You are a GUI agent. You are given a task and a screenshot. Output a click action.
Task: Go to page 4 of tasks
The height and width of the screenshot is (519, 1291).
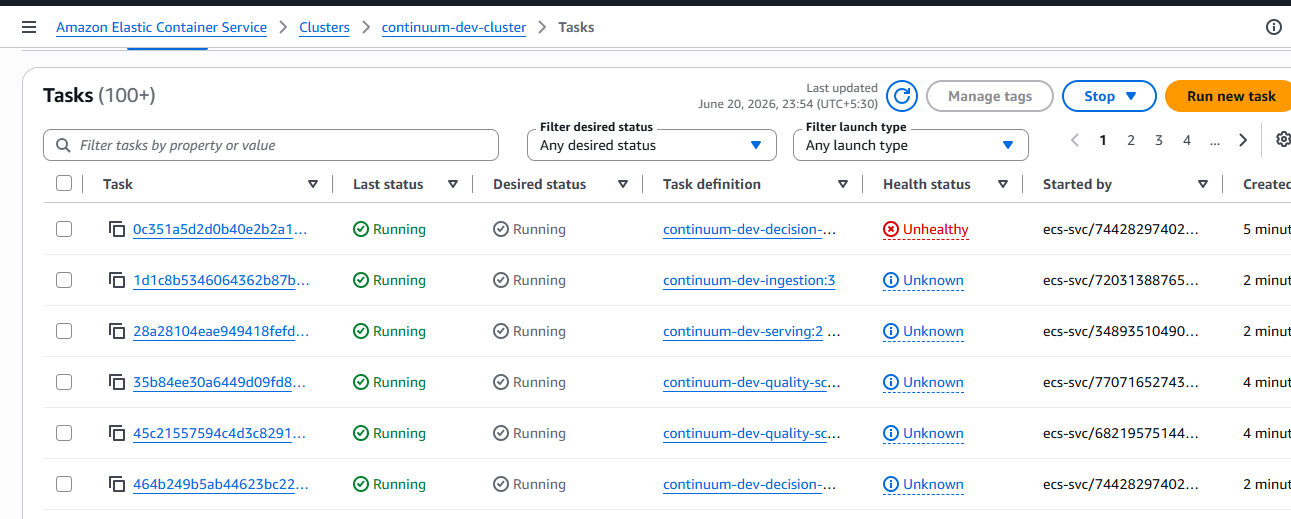1187,140
